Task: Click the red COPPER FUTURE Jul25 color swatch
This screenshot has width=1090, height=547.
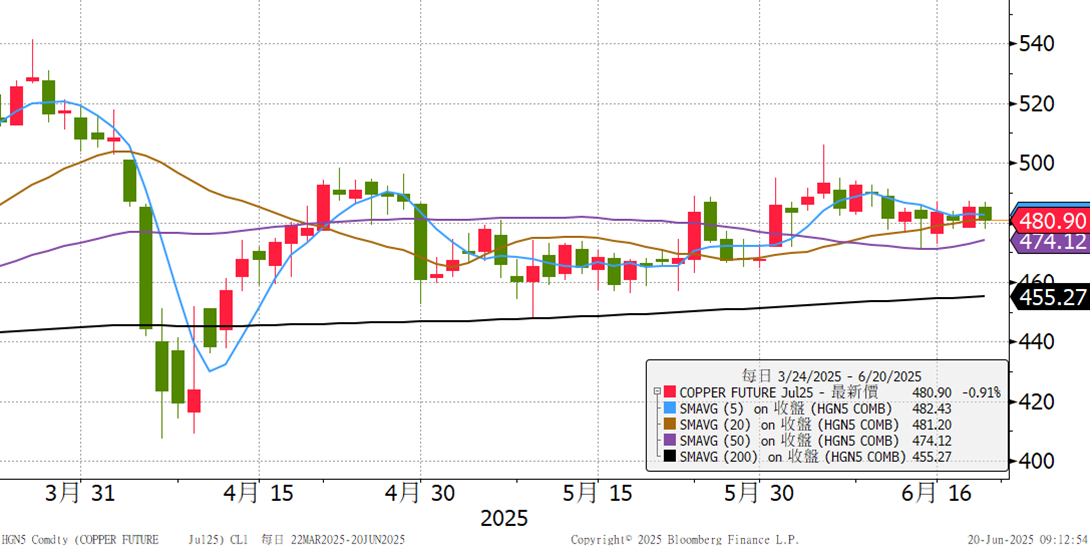Action: [x=669, y=393]
